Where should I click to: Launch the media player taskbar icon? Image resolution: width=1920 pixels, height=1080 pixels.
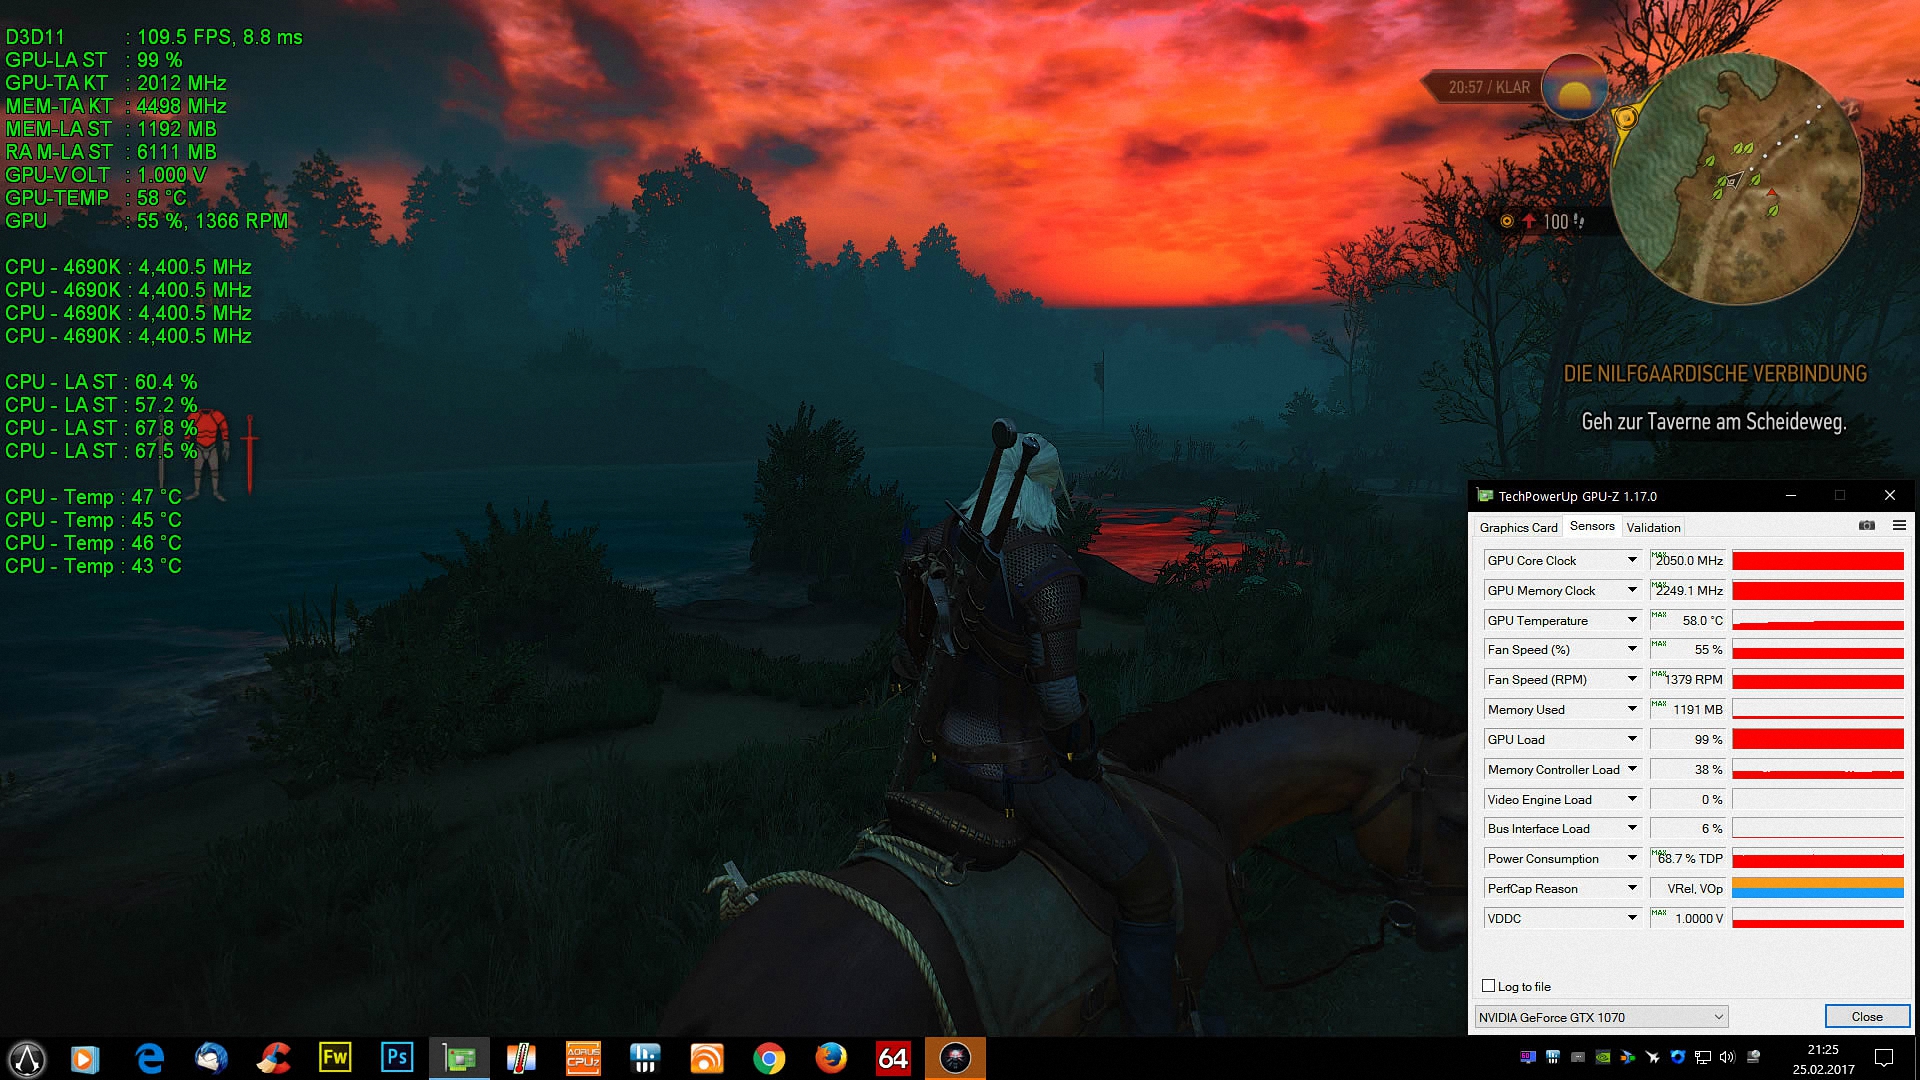click(85, 1058)
